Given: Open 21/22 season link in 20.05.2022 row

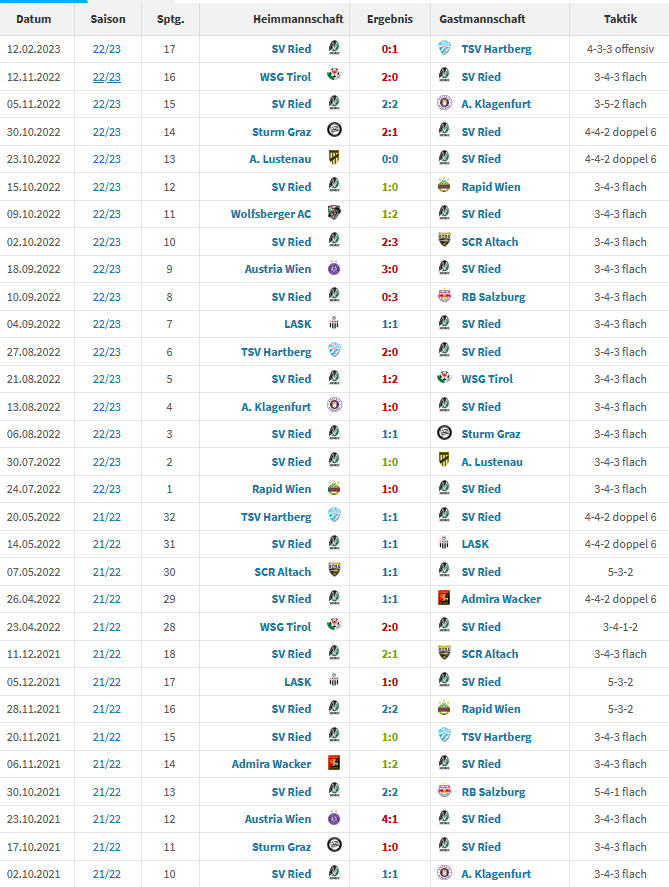Looking at the screenshot, I should 107,517.
